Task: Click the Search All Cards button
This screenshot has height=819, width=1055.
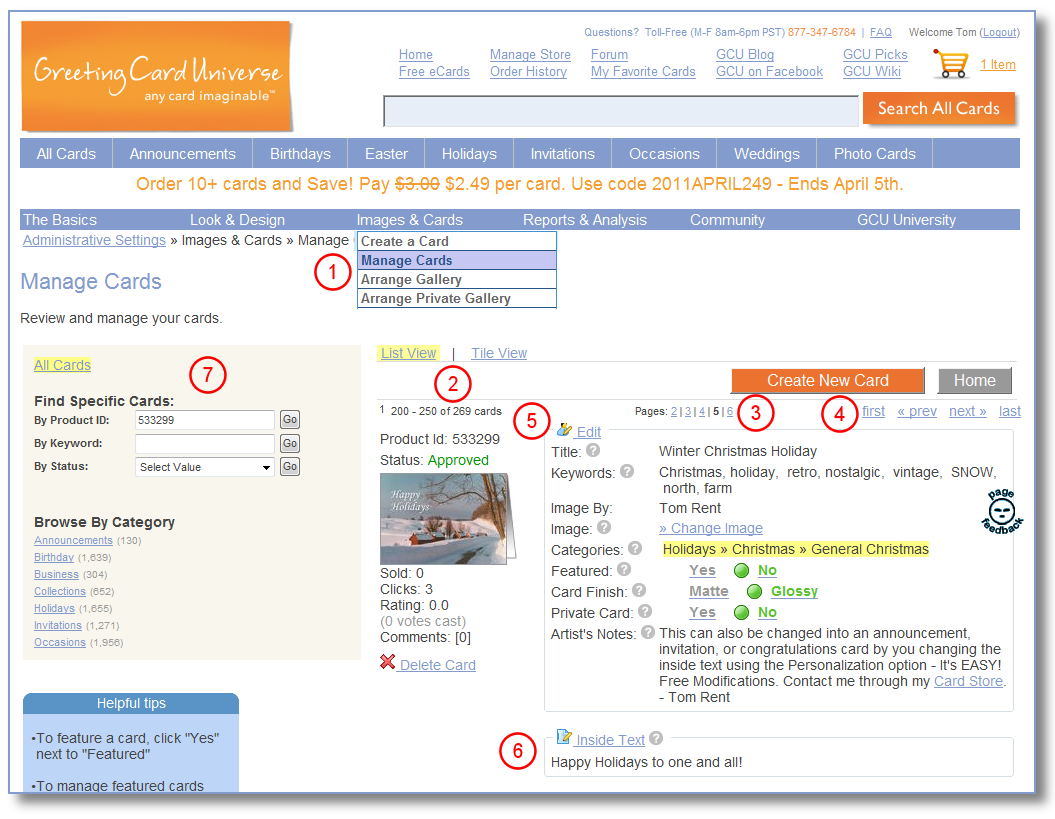Action: point(939,108)
